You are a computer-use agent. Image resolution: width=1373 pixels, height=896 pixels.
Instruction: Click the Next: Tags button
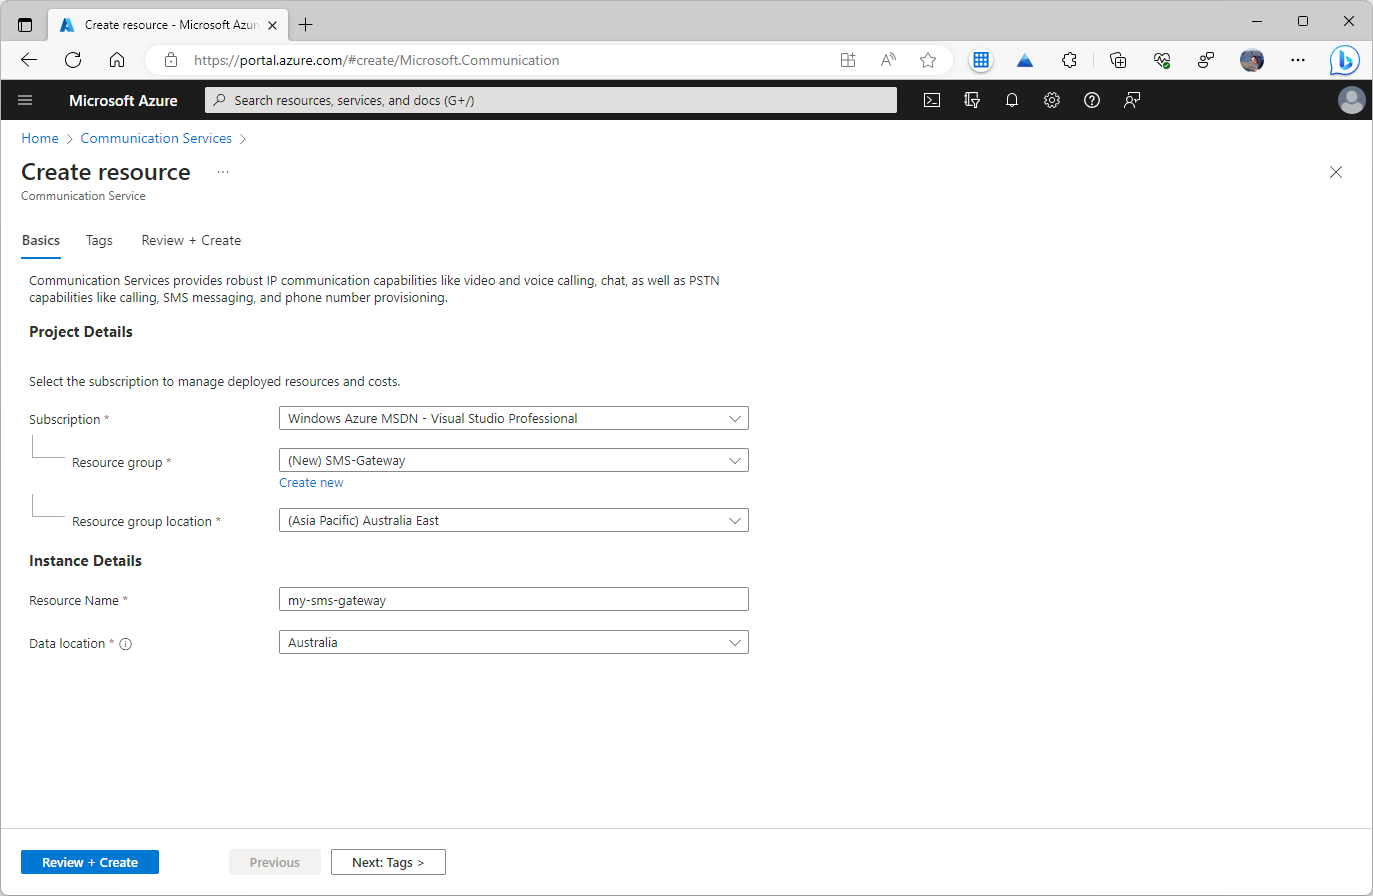(388, 862)
